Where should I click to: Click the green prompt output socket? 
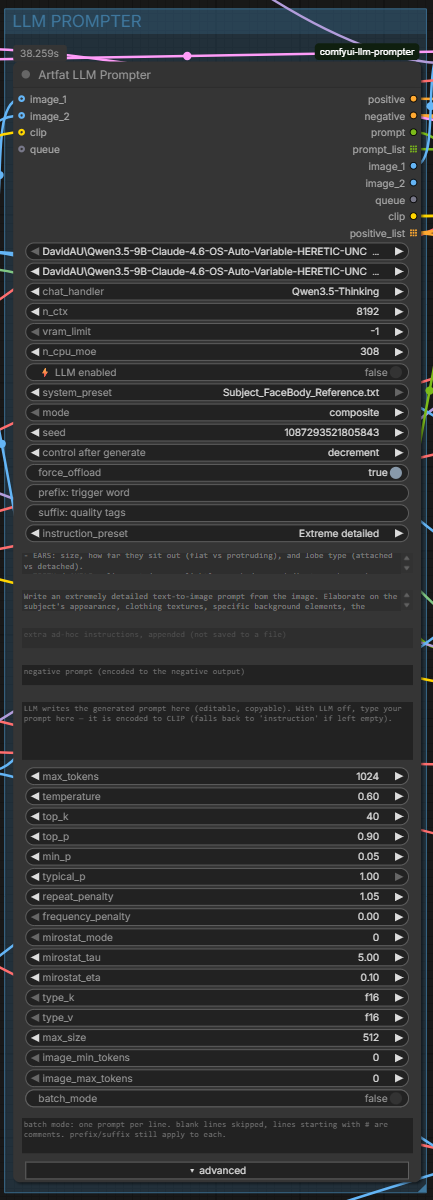[414, 132]
